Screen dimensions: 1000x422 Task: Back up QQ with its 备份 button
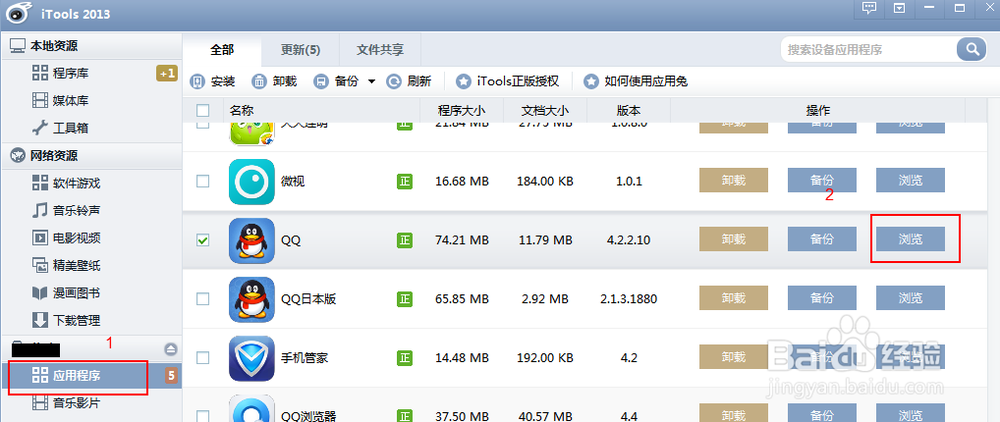(822, 239)
